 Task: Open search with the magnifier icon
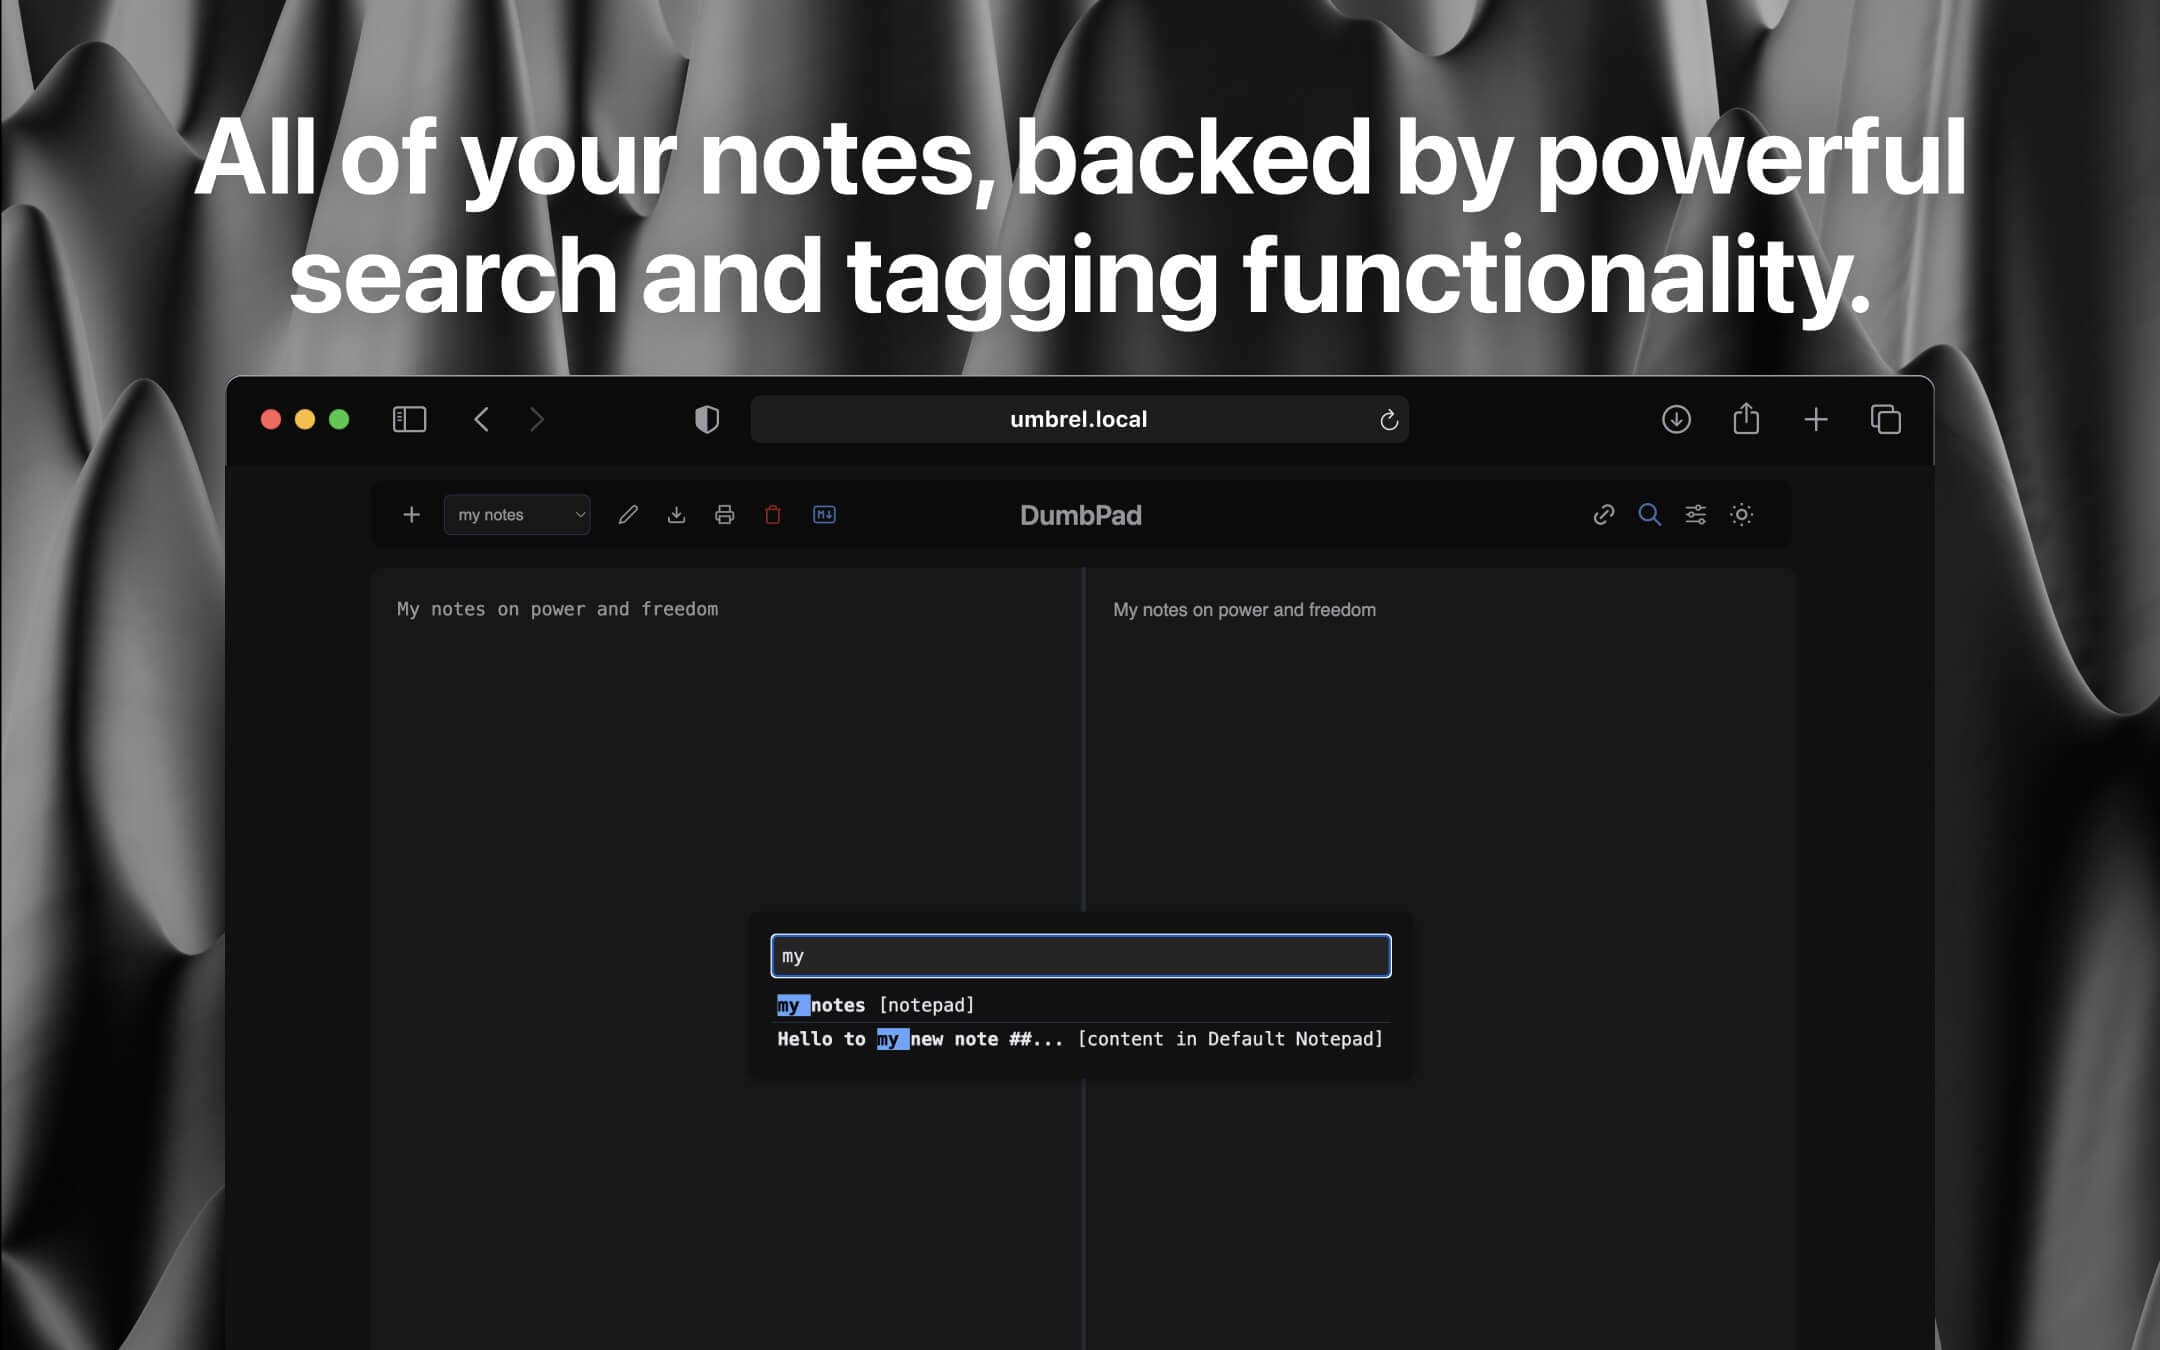[1649, 514]
